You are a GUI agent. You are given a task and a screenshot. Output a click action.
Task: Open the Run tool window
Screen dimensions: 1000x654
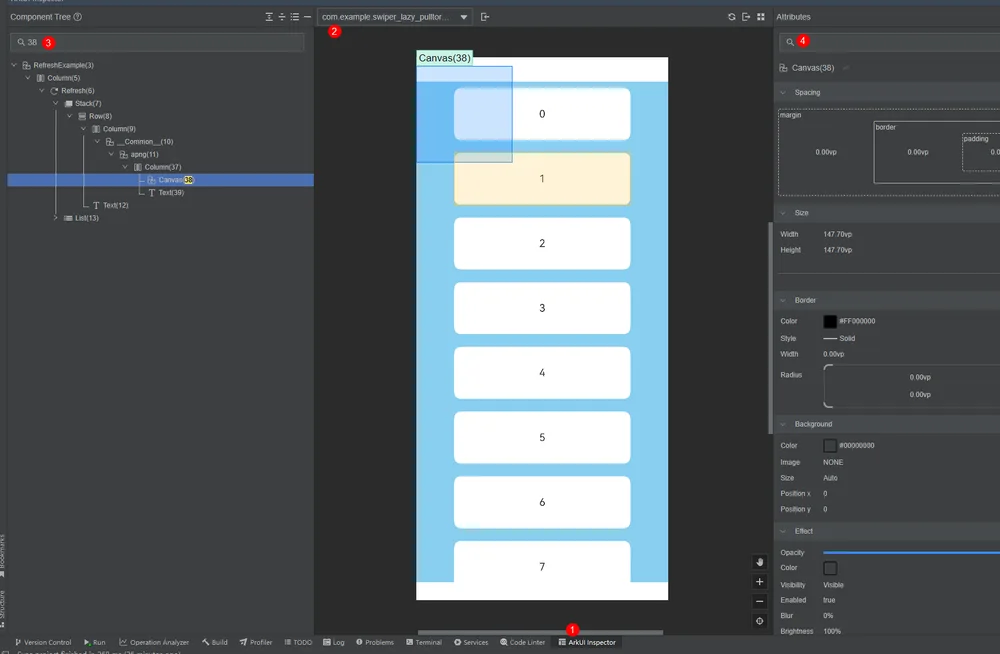point(94,643)
